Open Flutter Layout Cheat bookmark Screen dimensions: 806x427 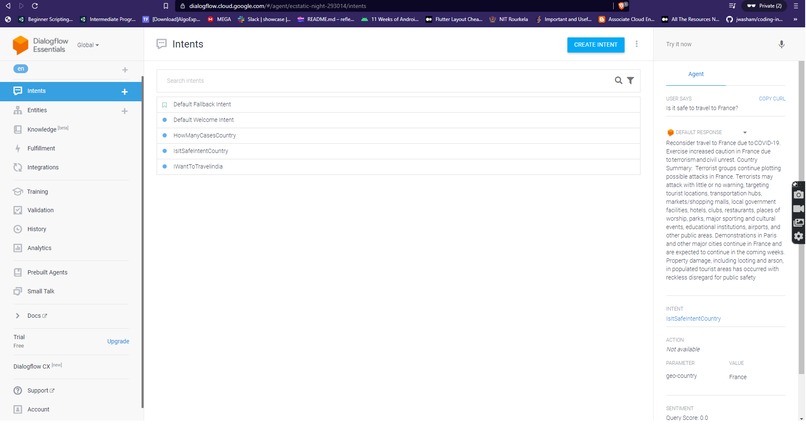(x=454, y=19)
